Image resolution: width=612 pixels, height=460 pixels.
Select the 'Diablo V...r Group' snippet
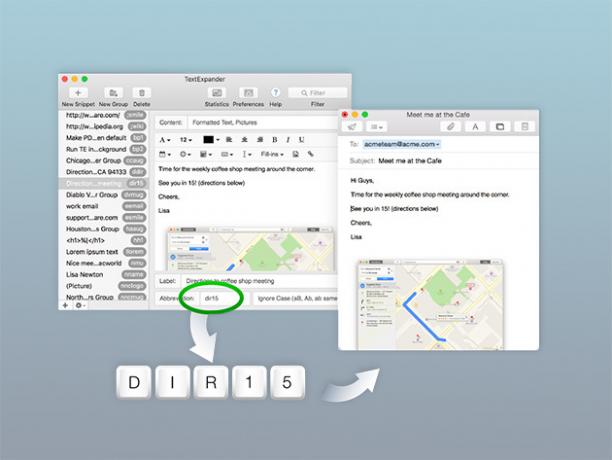tap(104, 195)
